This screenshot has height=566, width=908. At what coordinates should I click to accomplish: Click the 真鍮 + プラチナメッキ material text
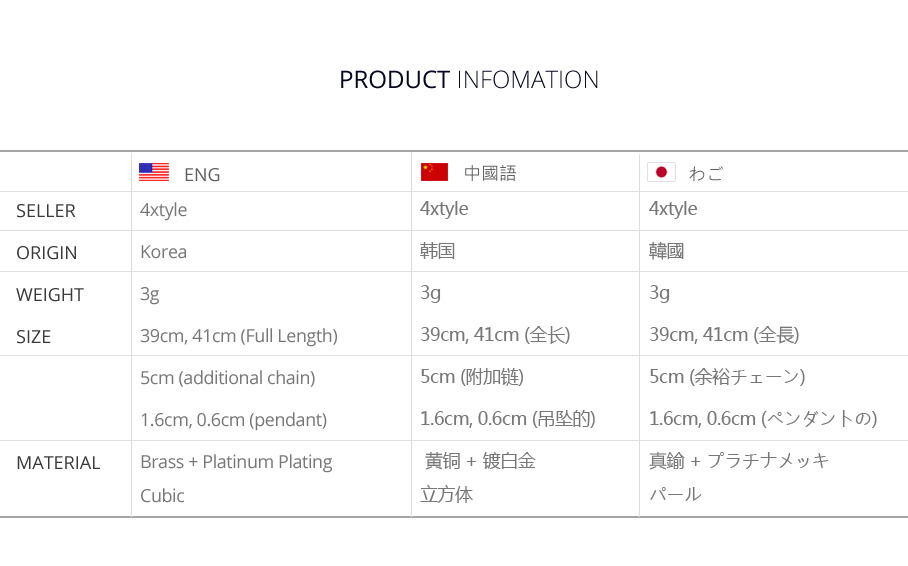739,461
